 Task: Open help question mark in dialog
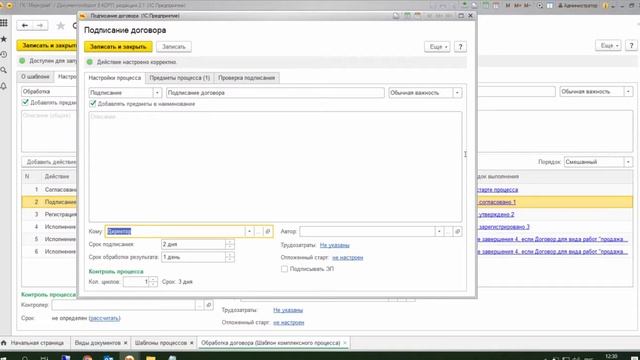460,47
